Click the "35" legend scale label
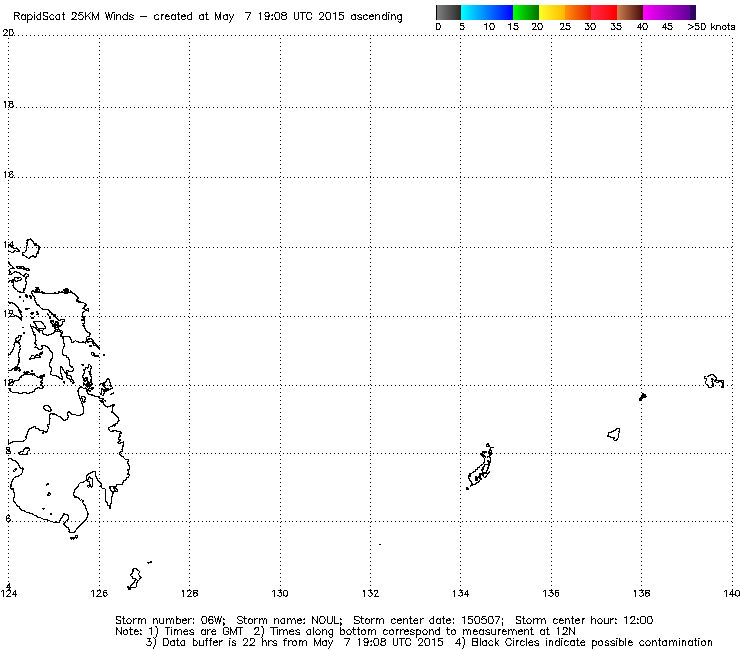 (616, 27)
